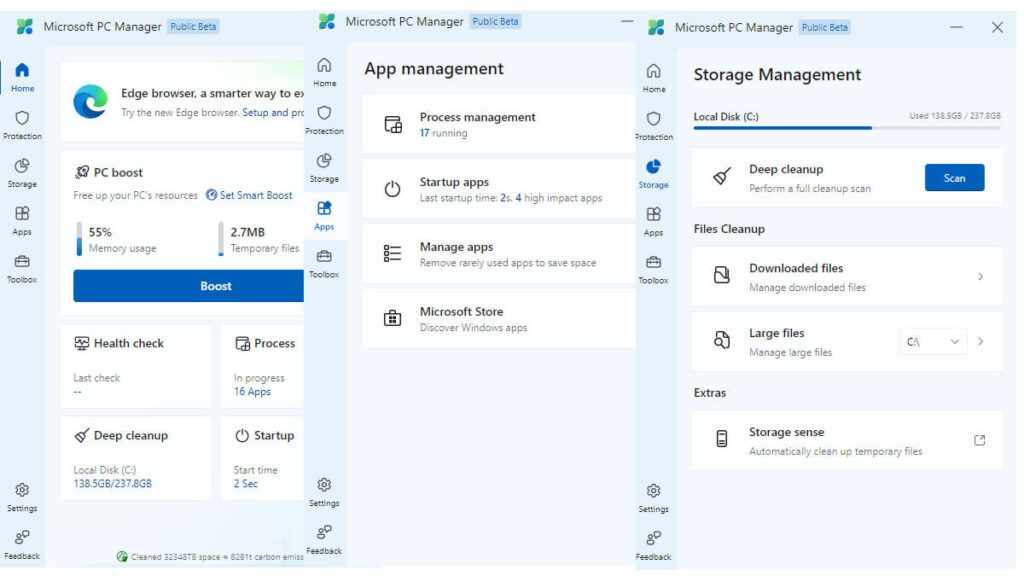Open Home in left window sidebar
This screenshot has width=1024, height=576.
coord(22,77)
